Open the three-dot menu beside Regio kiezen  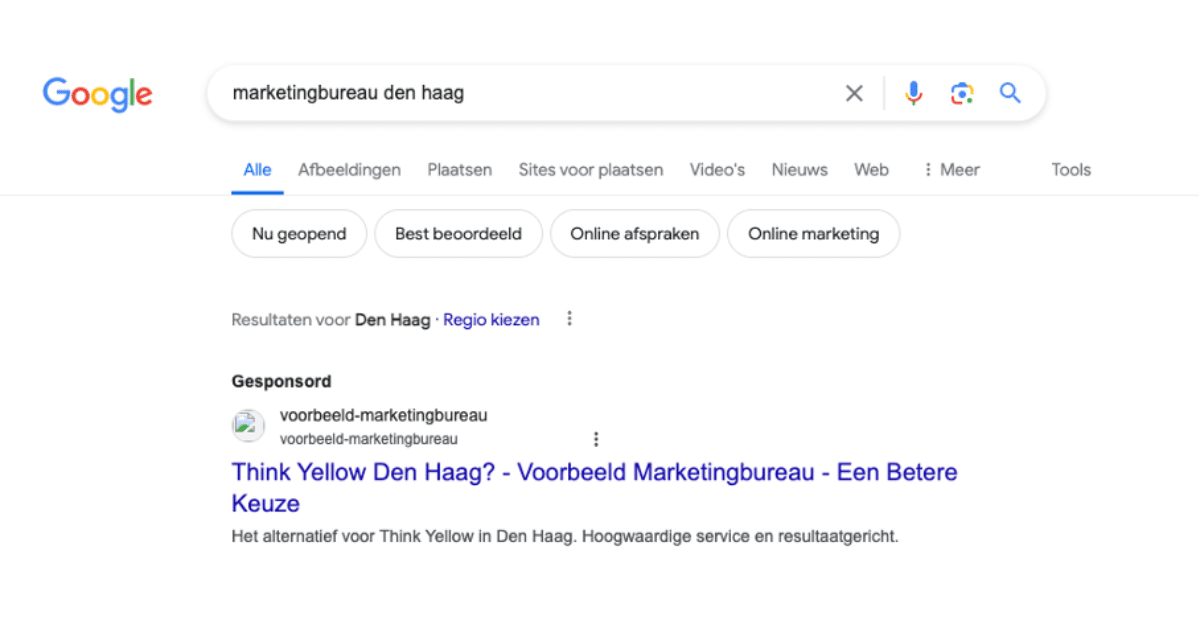(x=570, y=319)
